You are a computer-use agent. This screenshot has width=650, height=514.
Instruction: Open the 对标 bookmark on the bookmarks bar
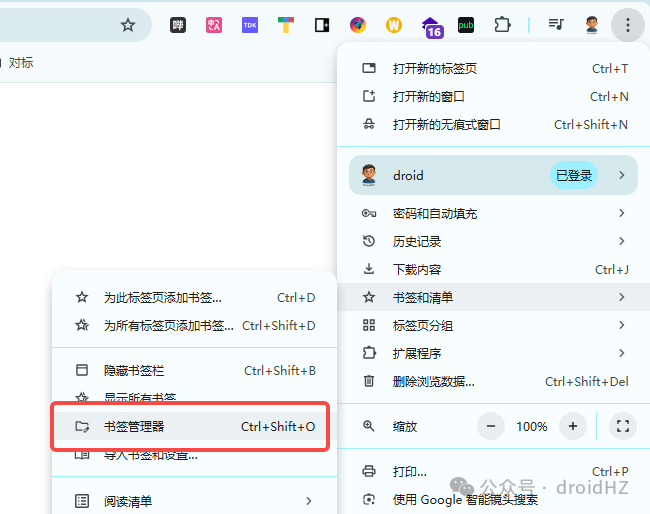pos(21,63)
